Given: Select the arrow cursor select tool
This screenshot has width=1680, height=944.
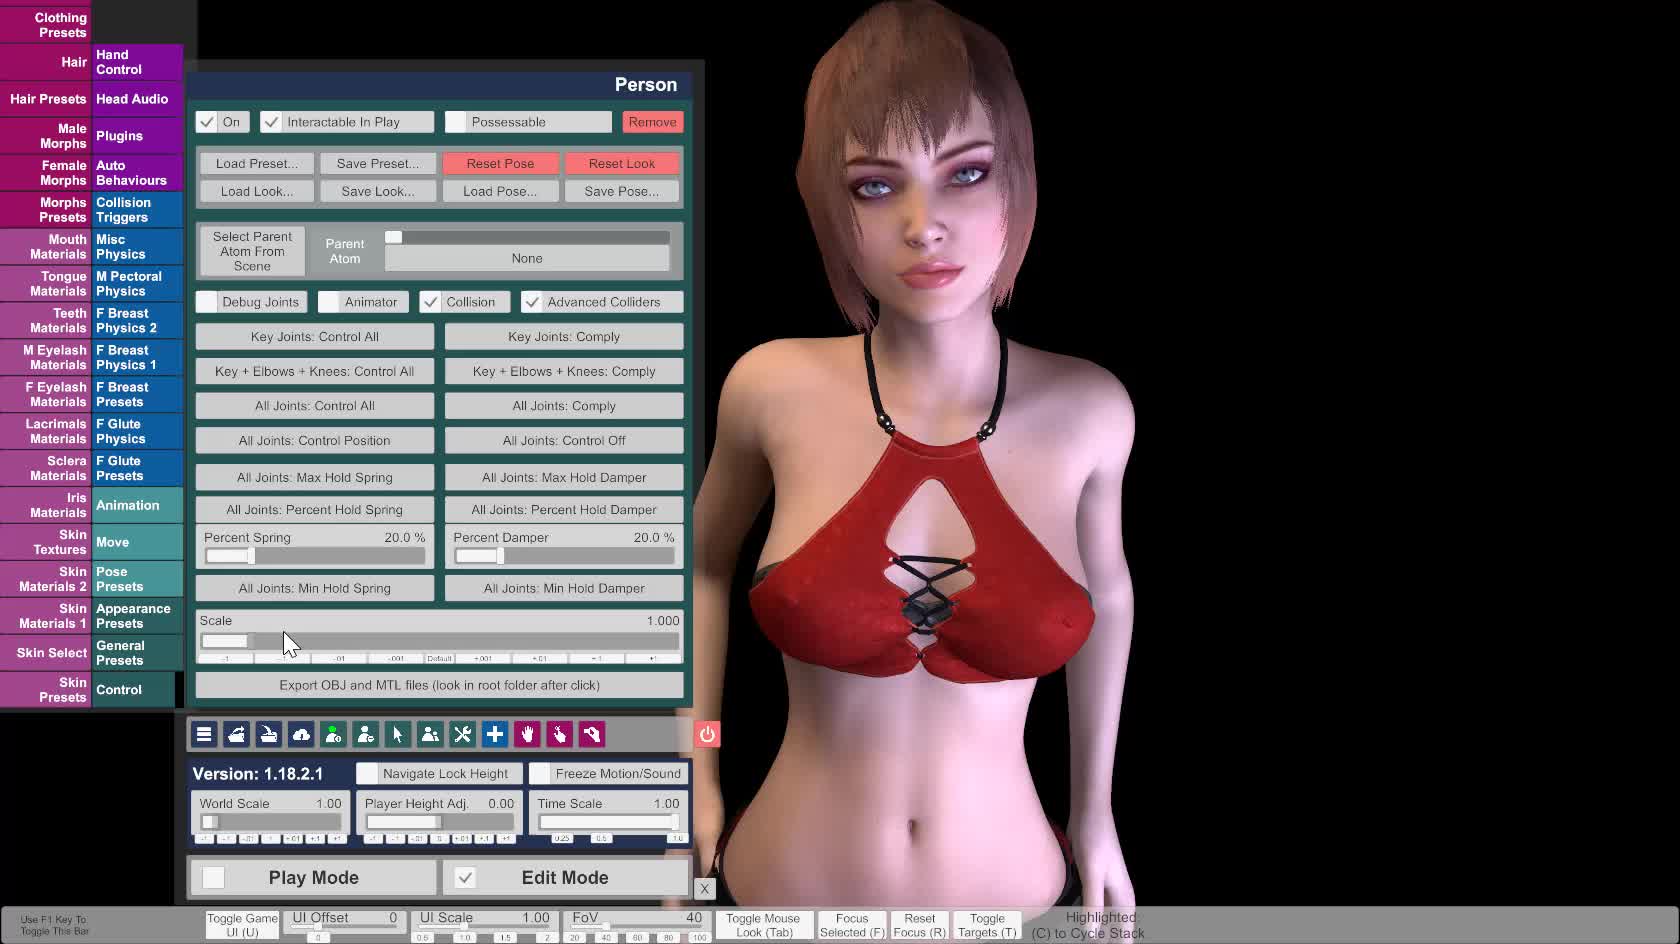Looking at the screenshot, I should click(398, 735).
